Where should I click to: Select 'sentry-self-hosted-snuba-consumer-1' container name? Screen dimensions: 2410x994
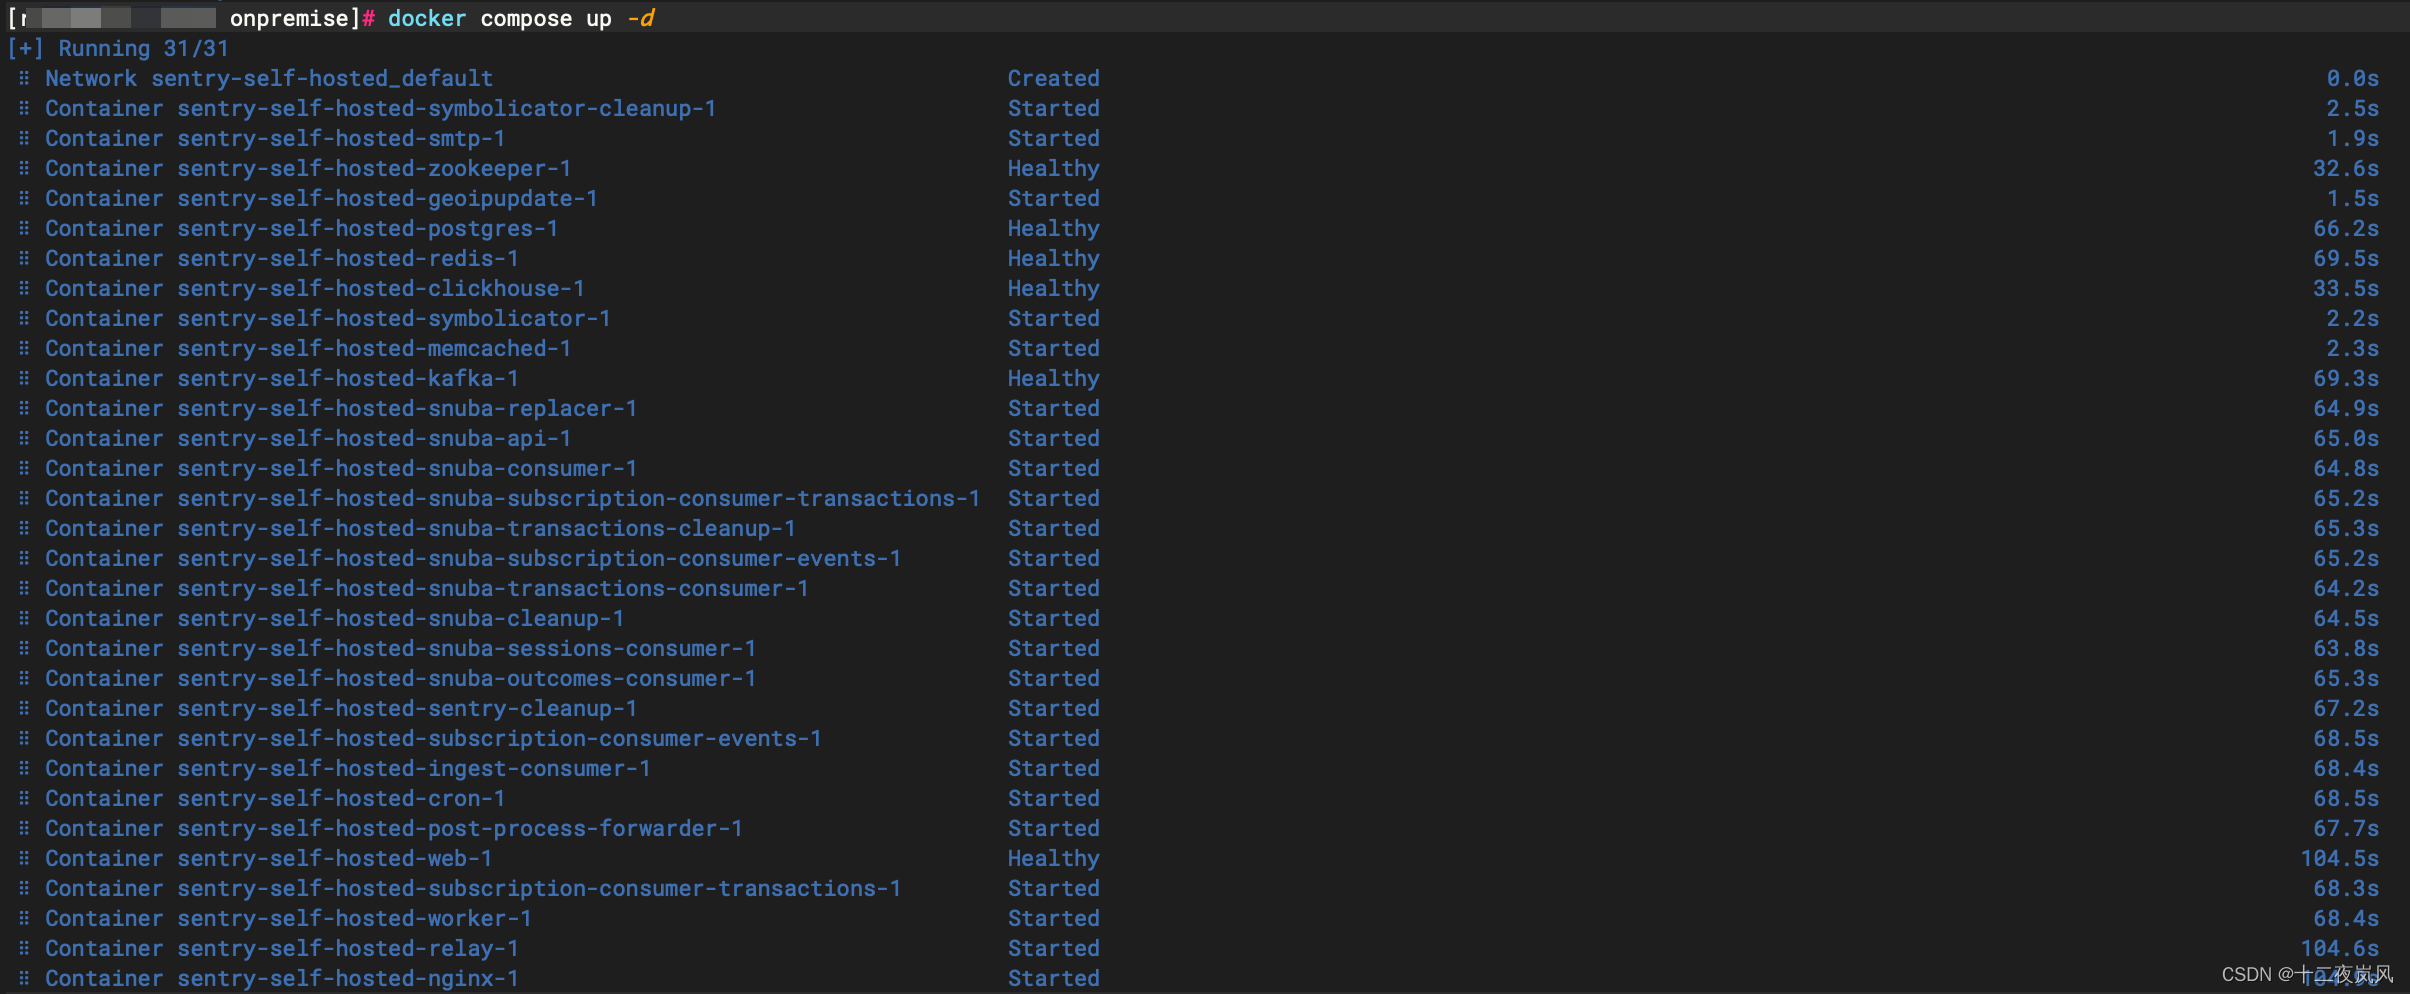coord(407,468)
